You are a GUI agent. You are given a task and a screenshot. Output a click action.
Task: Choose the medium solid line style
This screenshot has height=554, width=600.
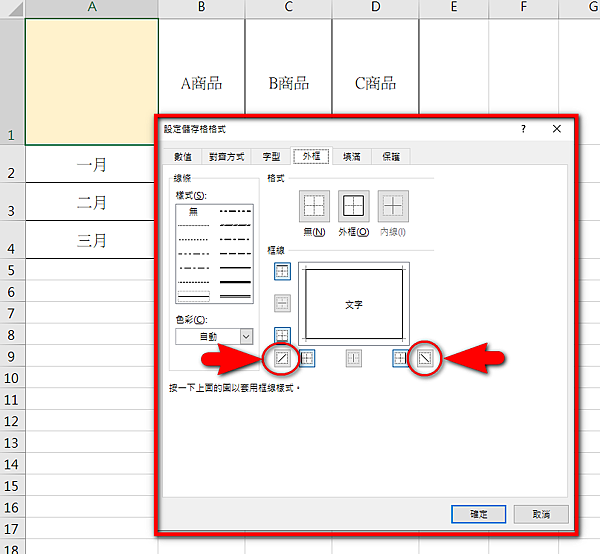point(235,268)
